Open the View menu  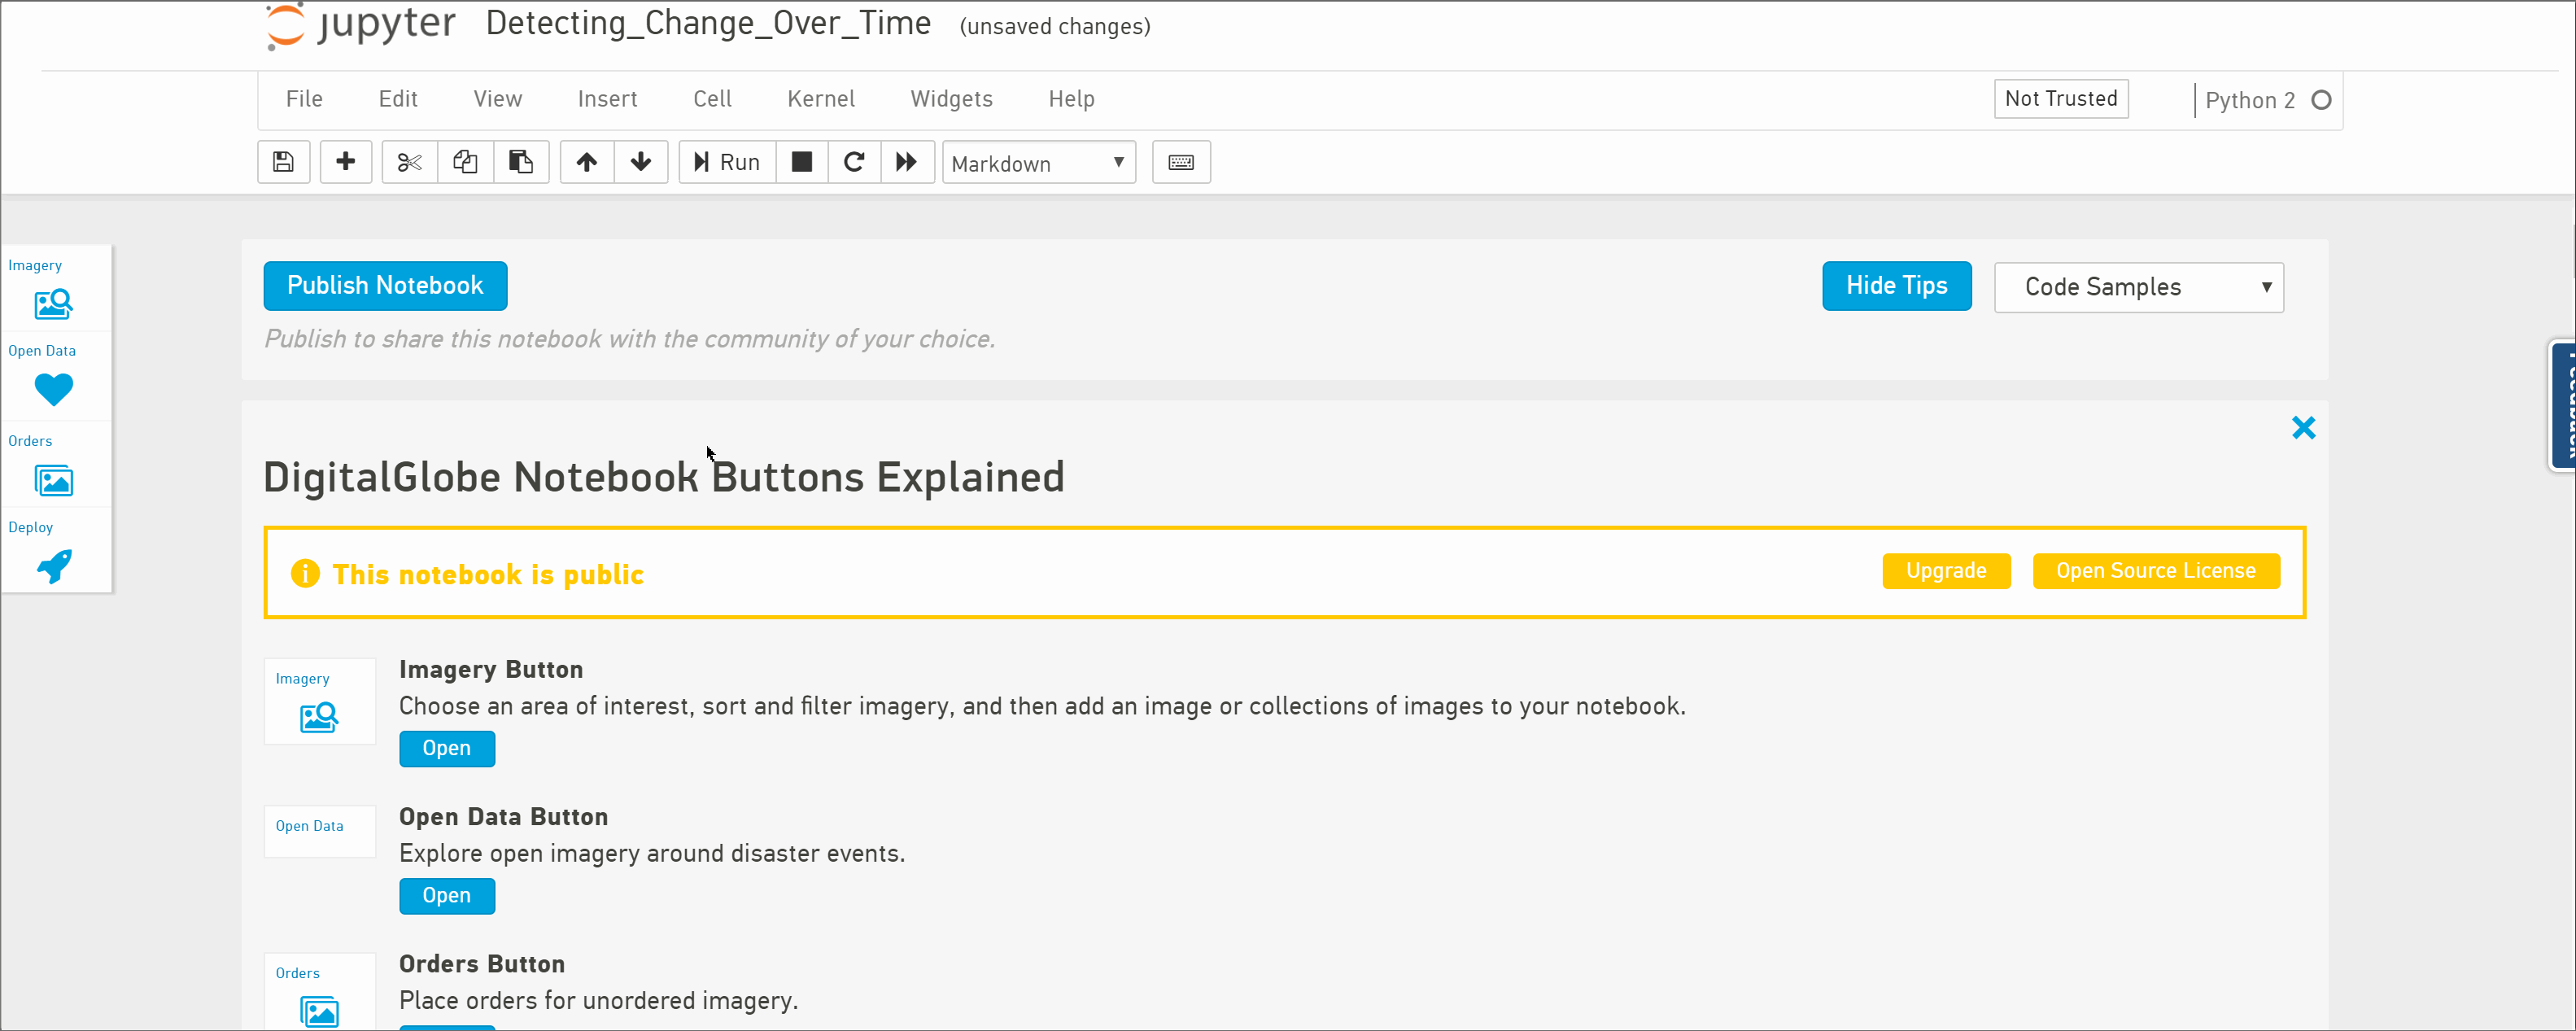(x=498, y=99)
